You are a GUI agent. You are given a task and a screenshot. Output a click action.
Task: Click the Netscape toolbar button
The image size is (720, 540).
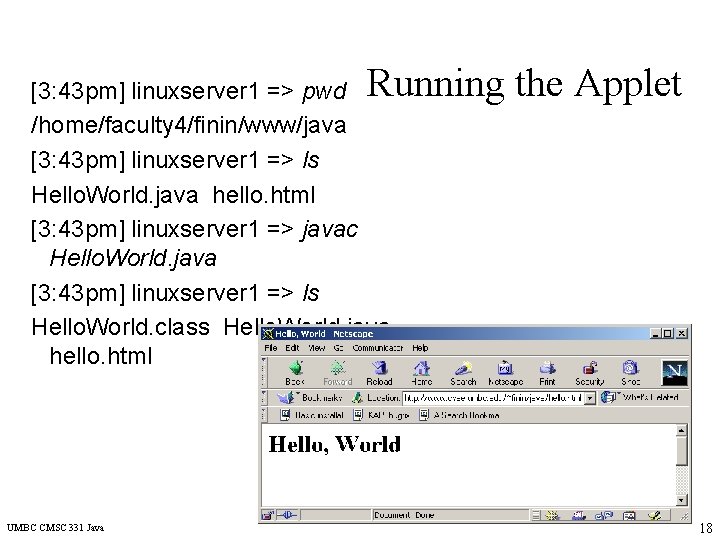pos(506,373)
